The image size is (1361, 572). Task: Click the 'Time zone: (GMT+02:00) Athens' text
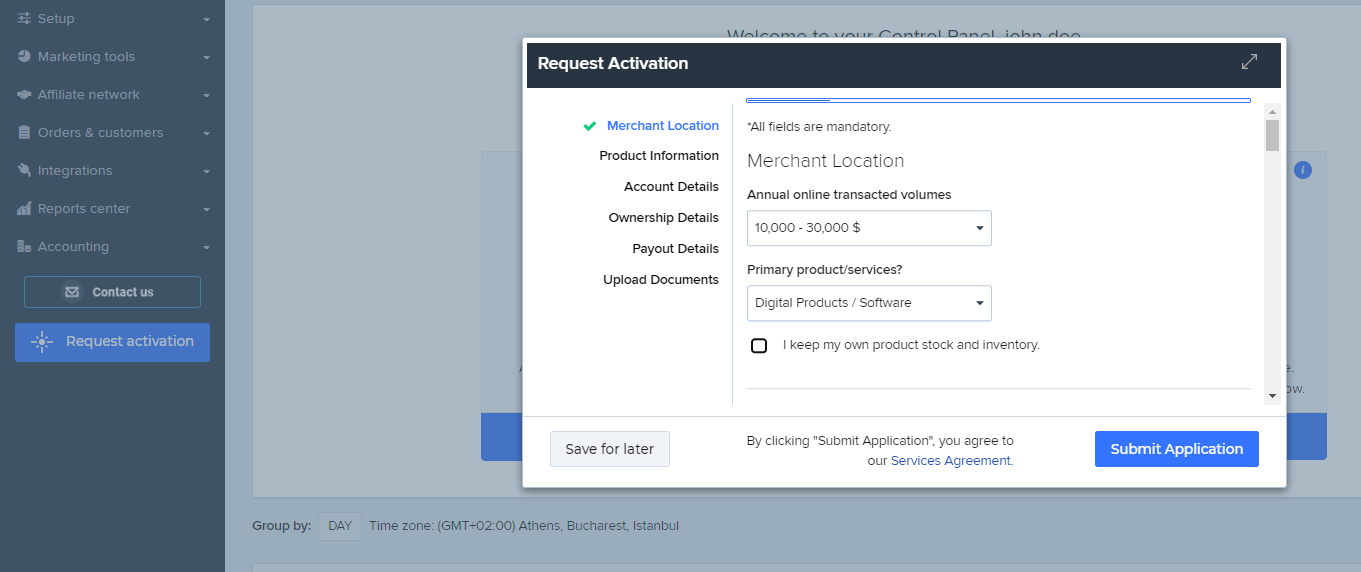pyautogui.click(x=524, y=526)
